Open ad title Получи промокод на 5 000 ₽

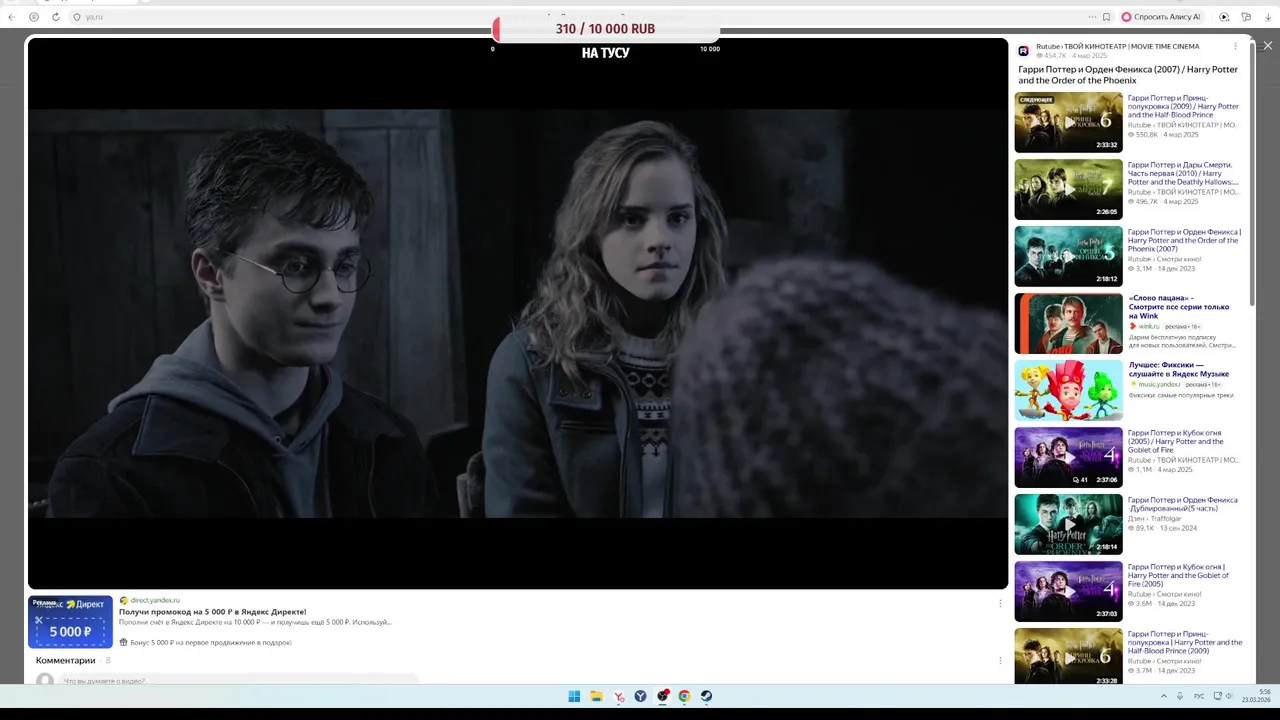click(x=213, y=611)
